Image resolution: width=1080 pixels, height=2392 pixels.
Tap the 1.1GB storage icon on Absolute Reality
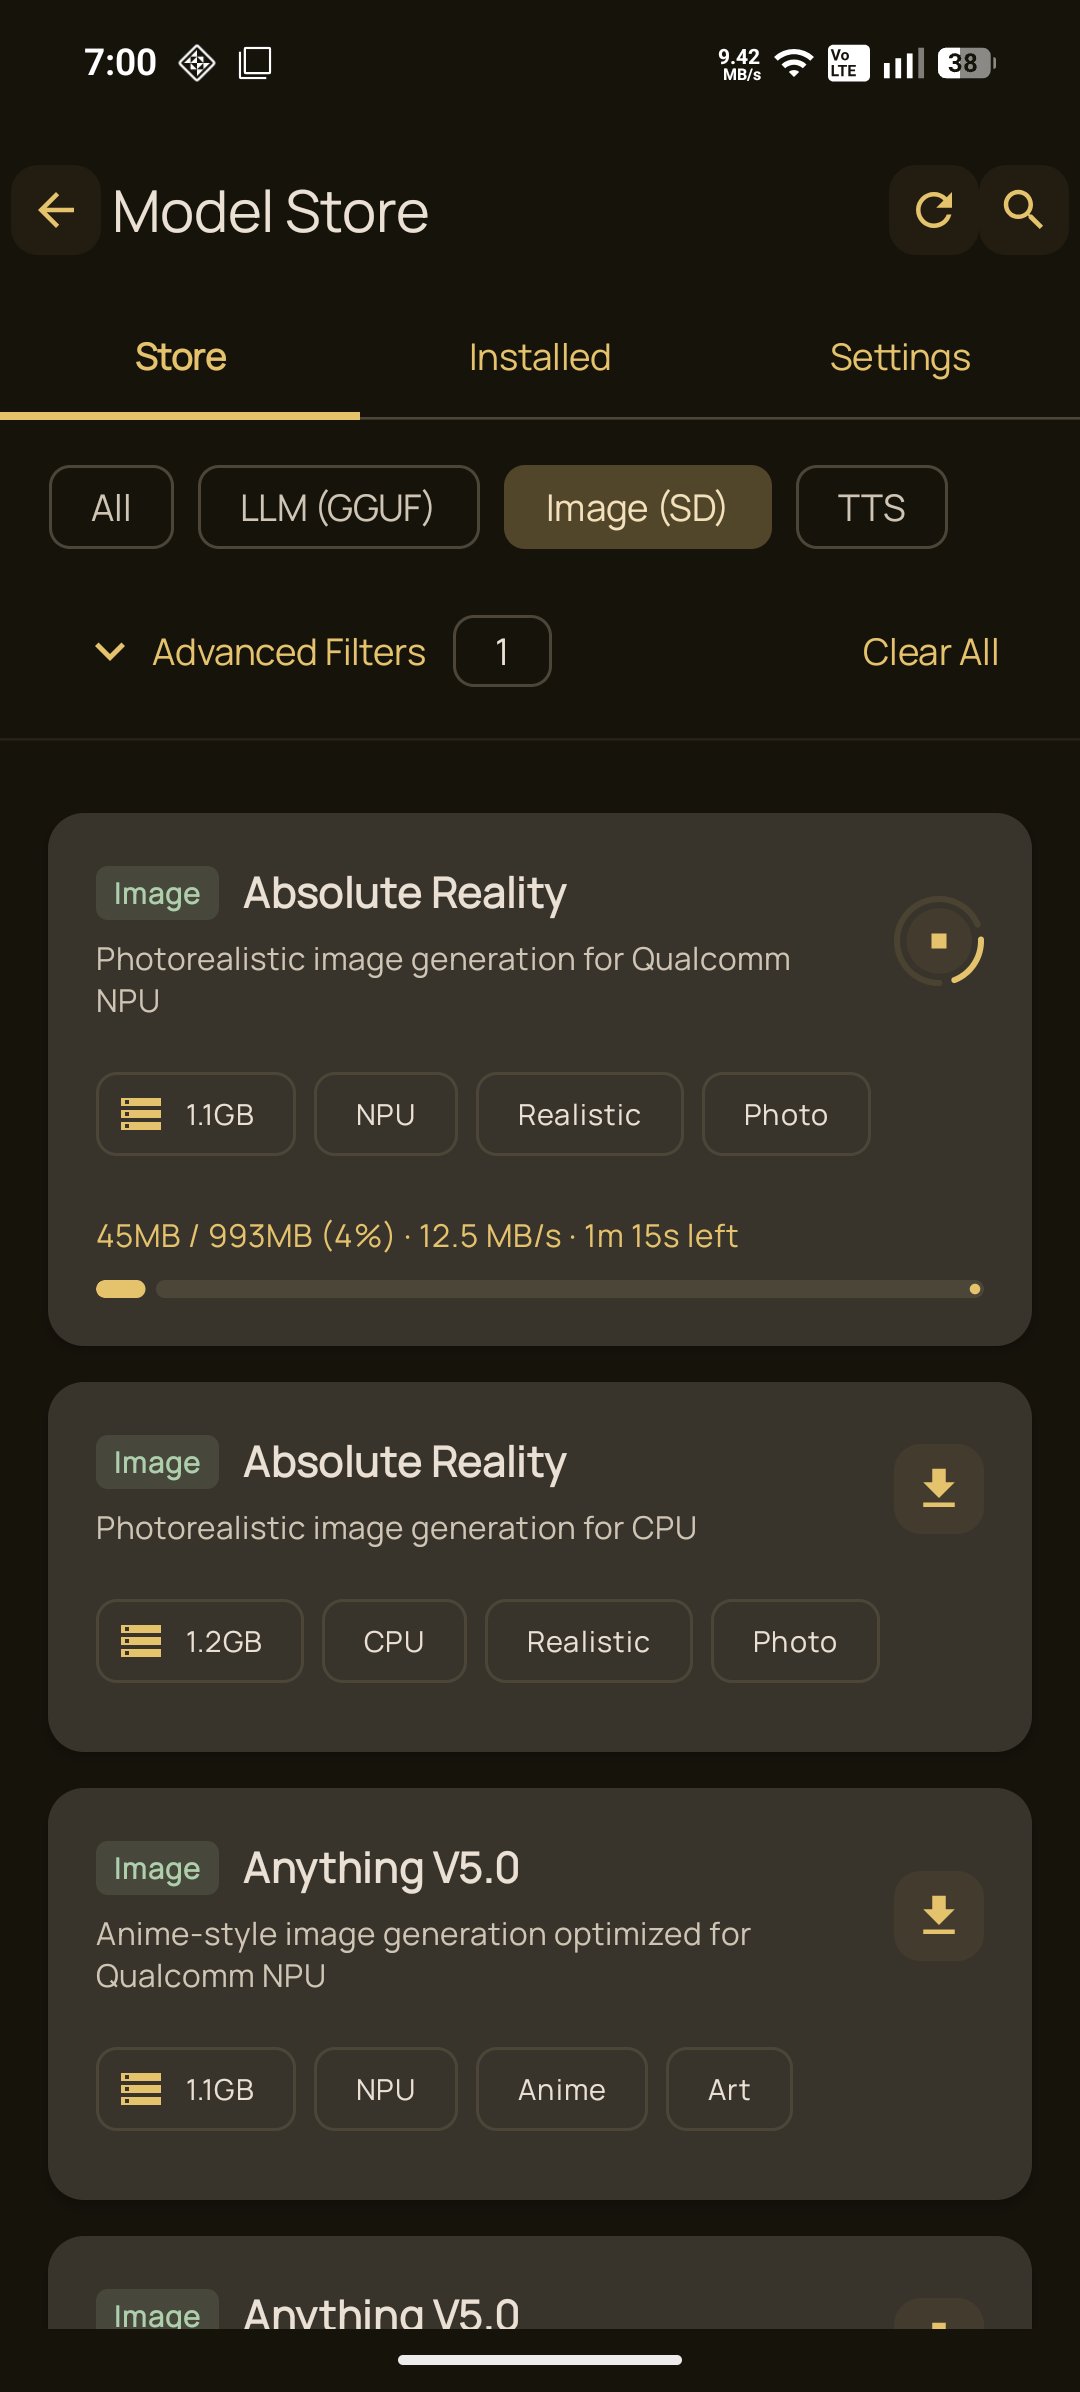coord(141,1114)
